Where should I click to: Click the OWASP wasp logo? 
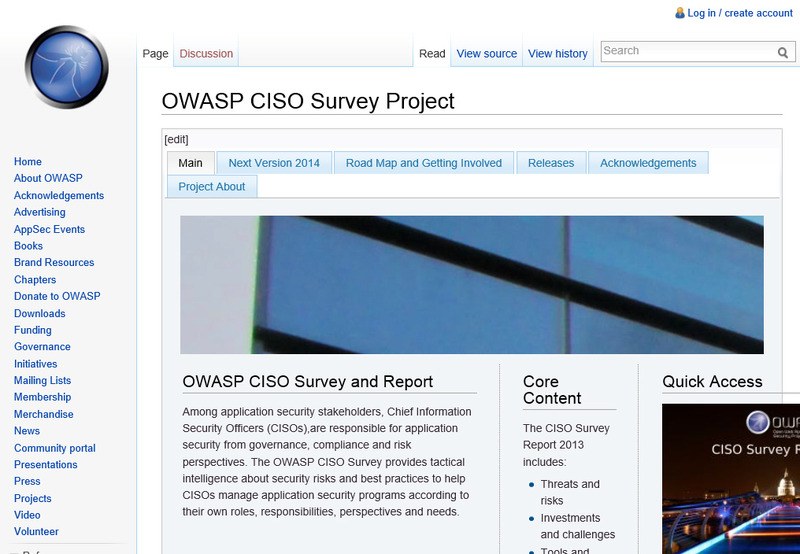coord(67,66)
